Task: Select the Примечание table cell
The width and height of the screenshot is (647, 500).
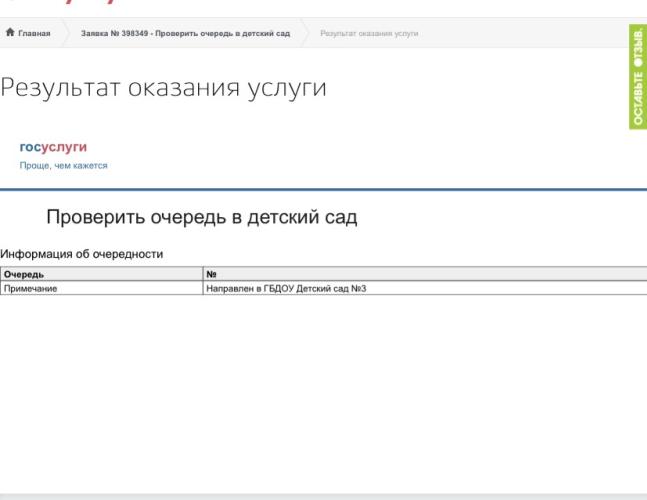Action: pos(102,288)
